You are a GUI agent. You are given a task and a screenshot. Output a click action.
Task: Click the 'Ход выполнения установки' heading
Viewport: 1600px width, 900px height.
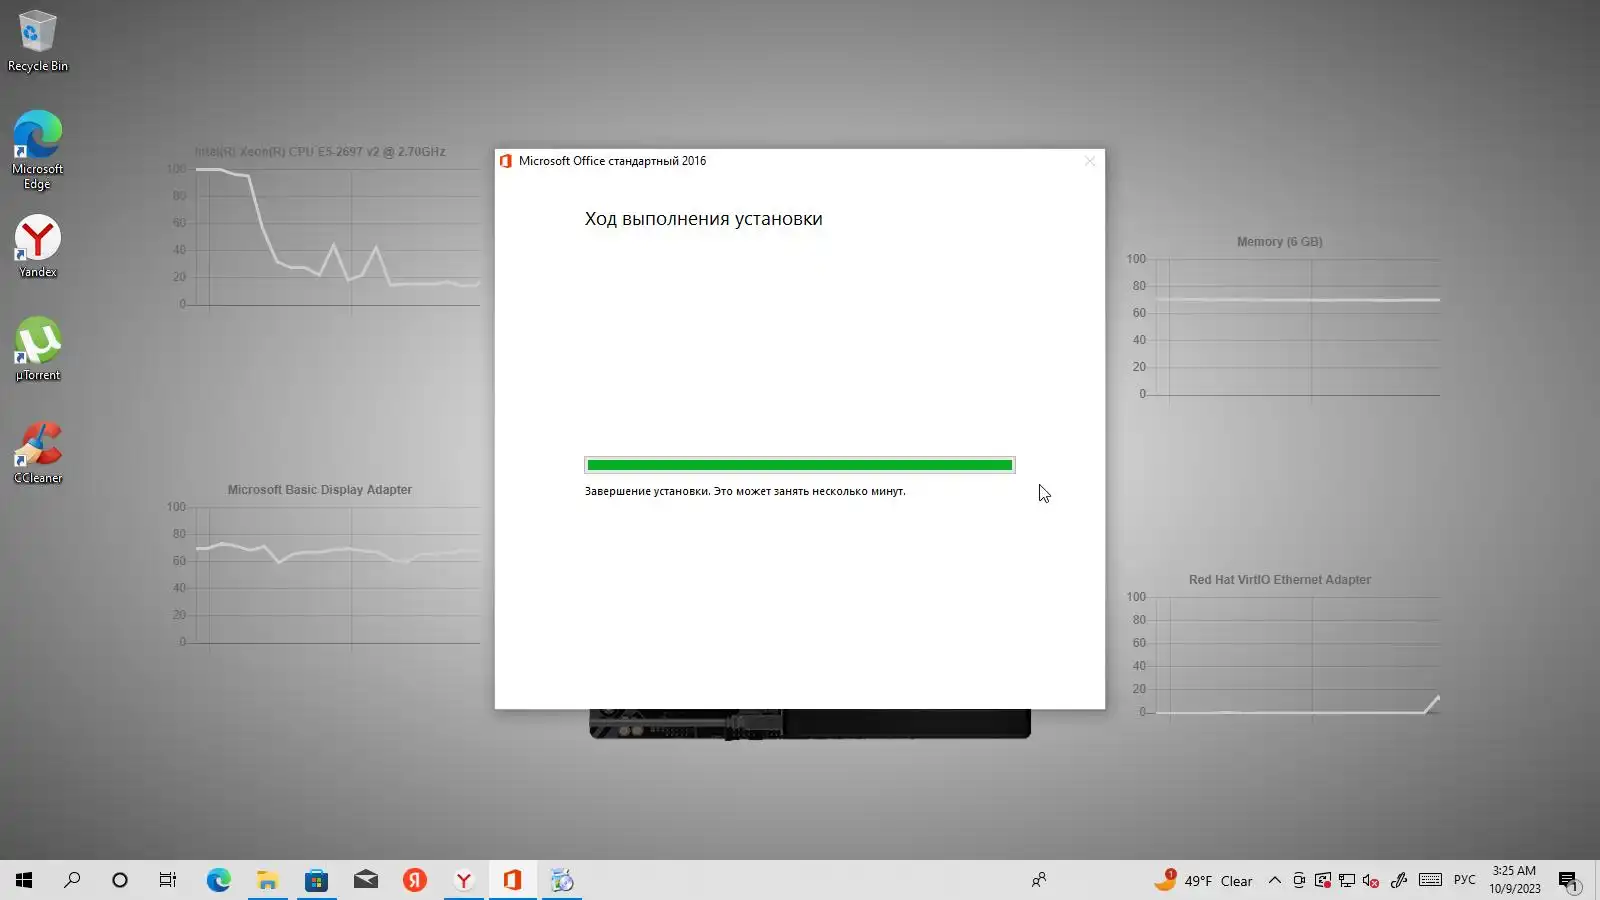click(704, 219)
